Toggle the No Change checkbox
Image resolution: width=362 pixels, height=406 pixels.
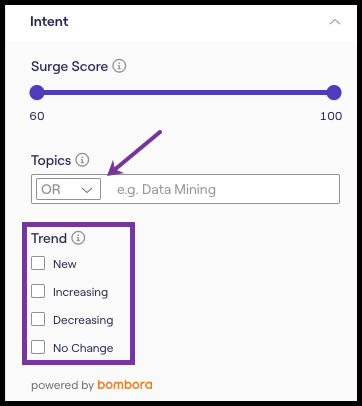[x=38, y=347]
